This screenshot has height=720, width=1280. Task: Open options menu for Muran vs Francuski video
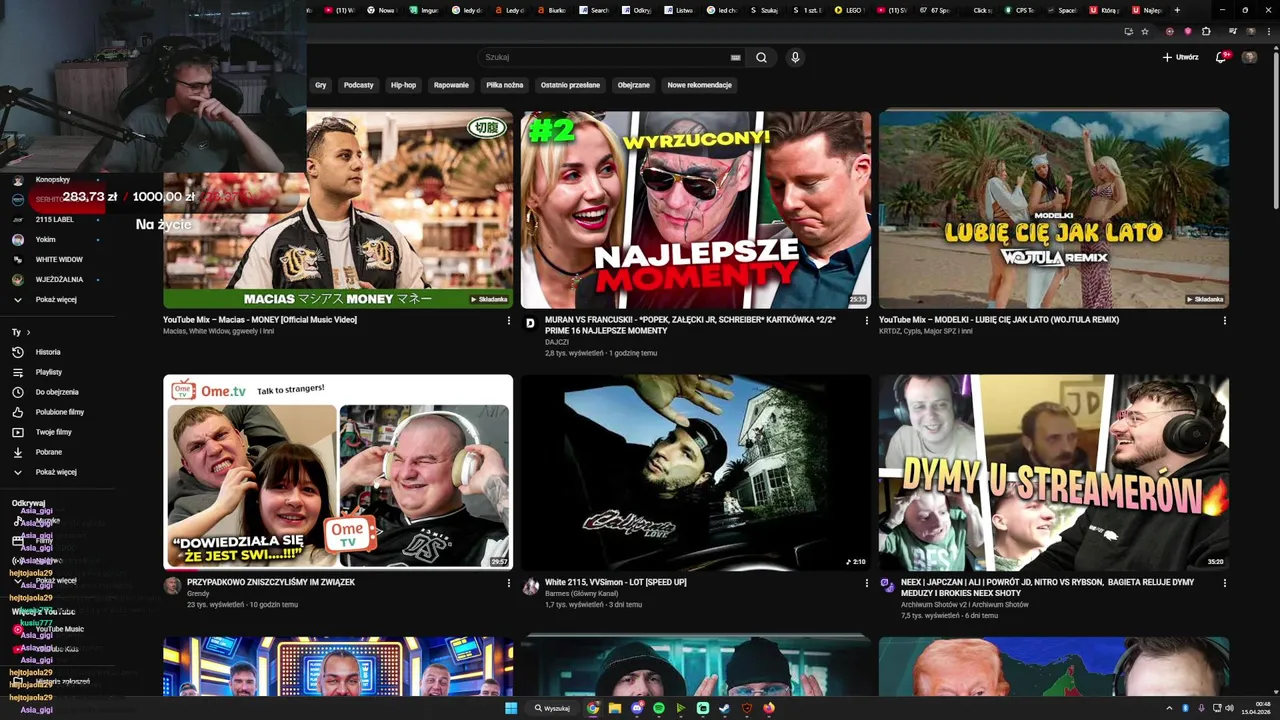pos(866,321)
